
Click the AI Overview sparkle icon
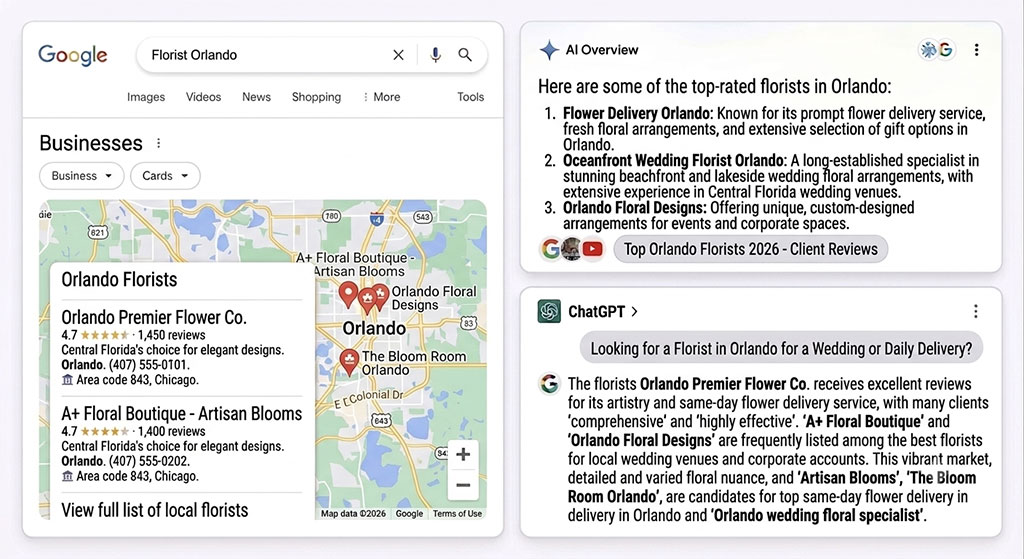pos(549,50)
